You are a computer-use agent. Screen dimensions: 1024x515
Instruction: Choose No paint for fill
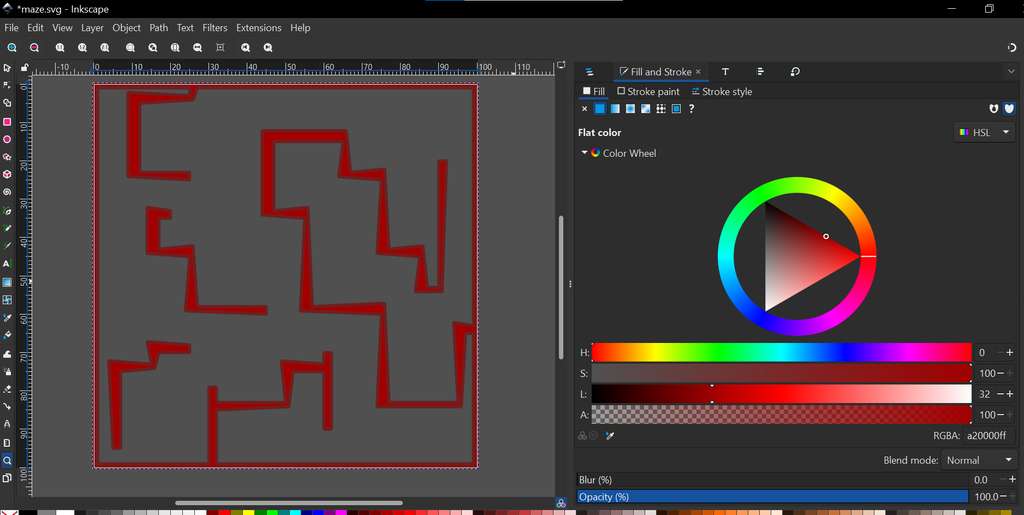[584, 109]
